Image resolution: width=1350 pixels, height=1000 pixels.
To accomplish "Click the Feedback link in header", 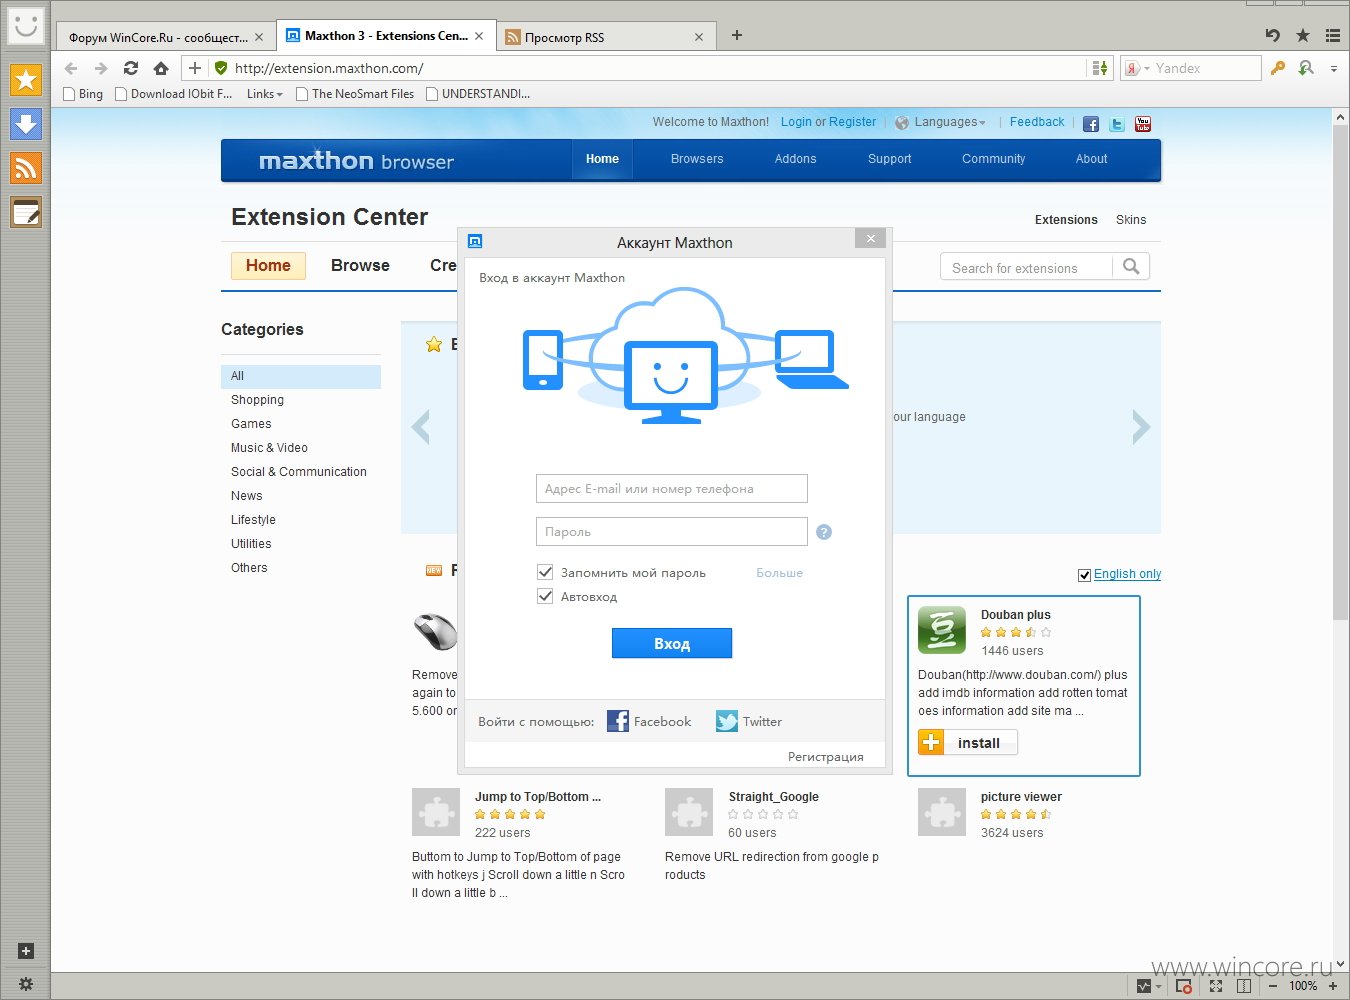I will [1037, 122].
